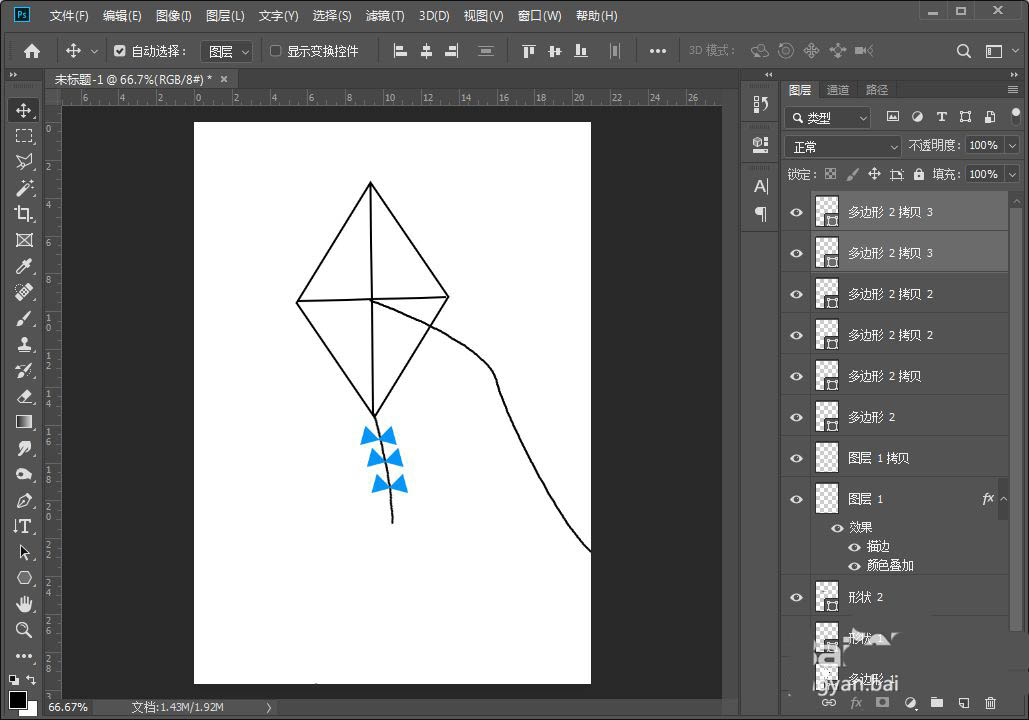Image resolution: width=1029 pixels, height=720 pixels.
Task: Open 不透明度 slider dropdown arrow
Action: click(x=1013, y=146)
